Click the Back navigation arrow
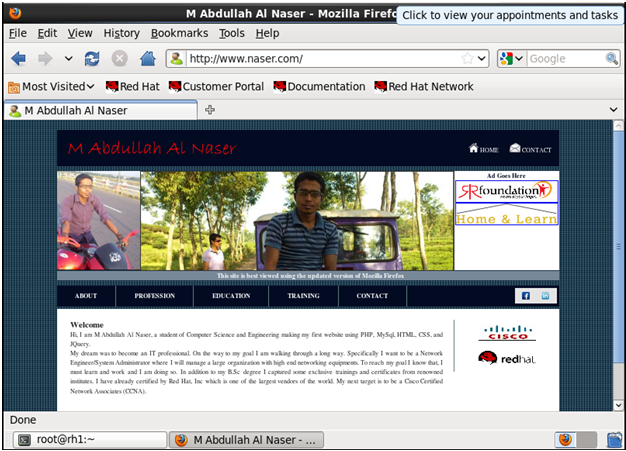Viewport: 626px width, 451px height. coord(18,59)
